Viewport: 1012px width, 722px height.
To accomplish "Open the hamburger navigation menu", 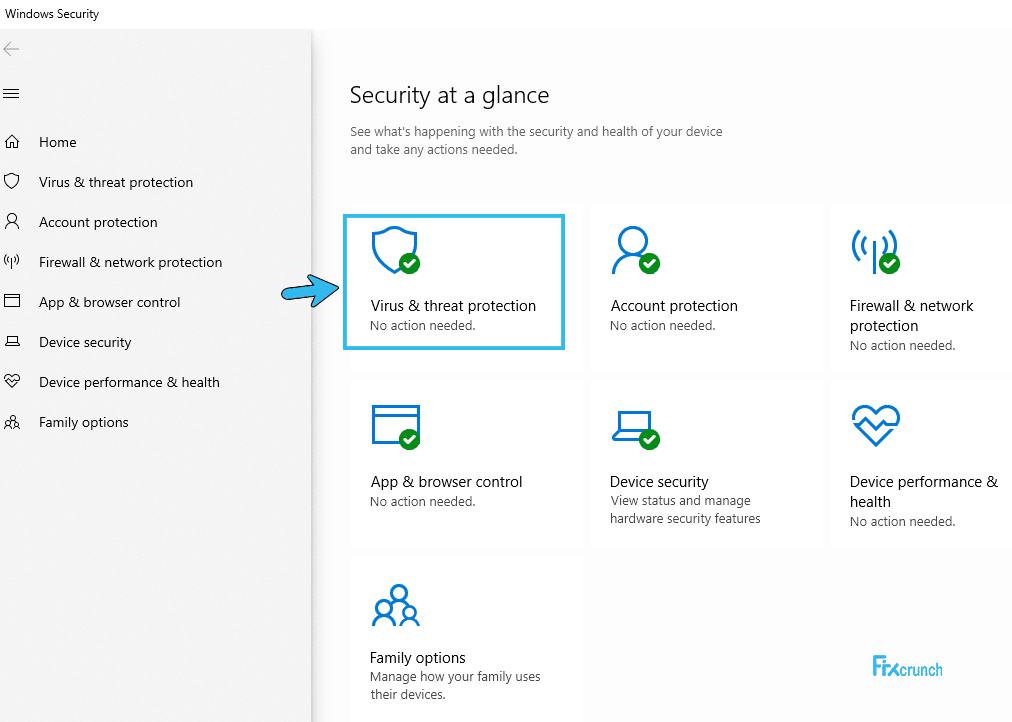I will [x=11, y=94].
